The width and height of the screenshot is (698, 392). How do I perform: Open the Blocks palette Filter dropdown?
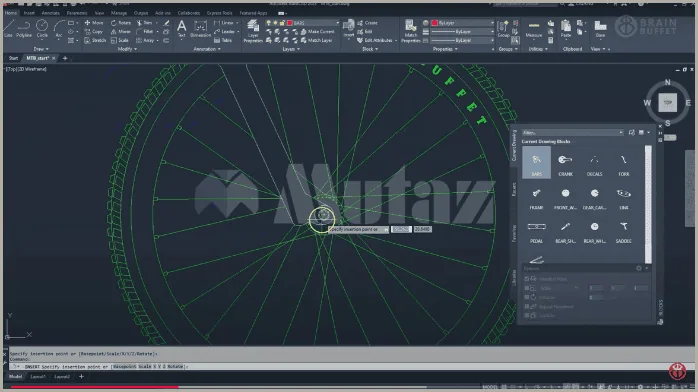coord(621,133)
